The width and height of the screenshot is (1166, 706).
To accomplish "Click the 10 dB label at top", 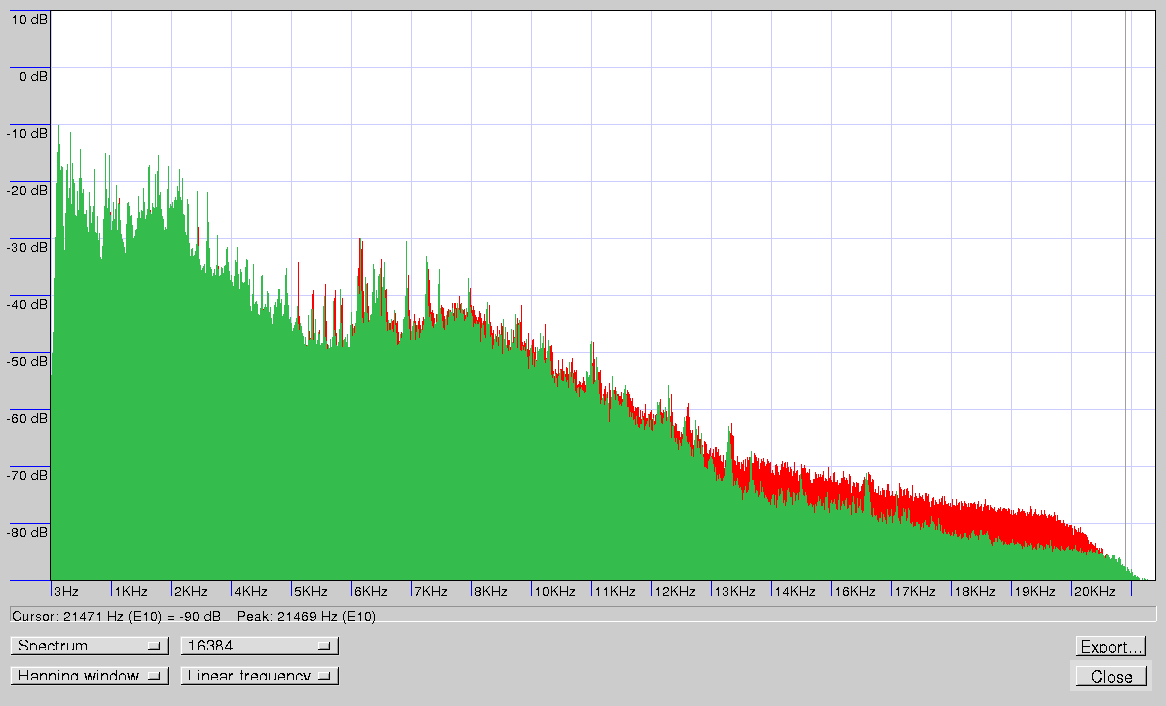I will pos(28,19).
